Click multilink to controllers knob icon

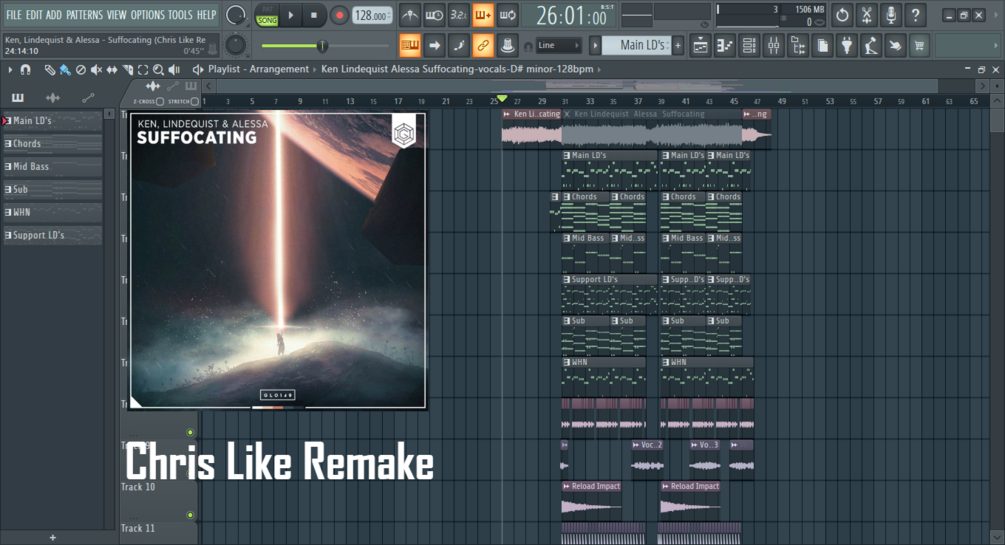(508, 45)
